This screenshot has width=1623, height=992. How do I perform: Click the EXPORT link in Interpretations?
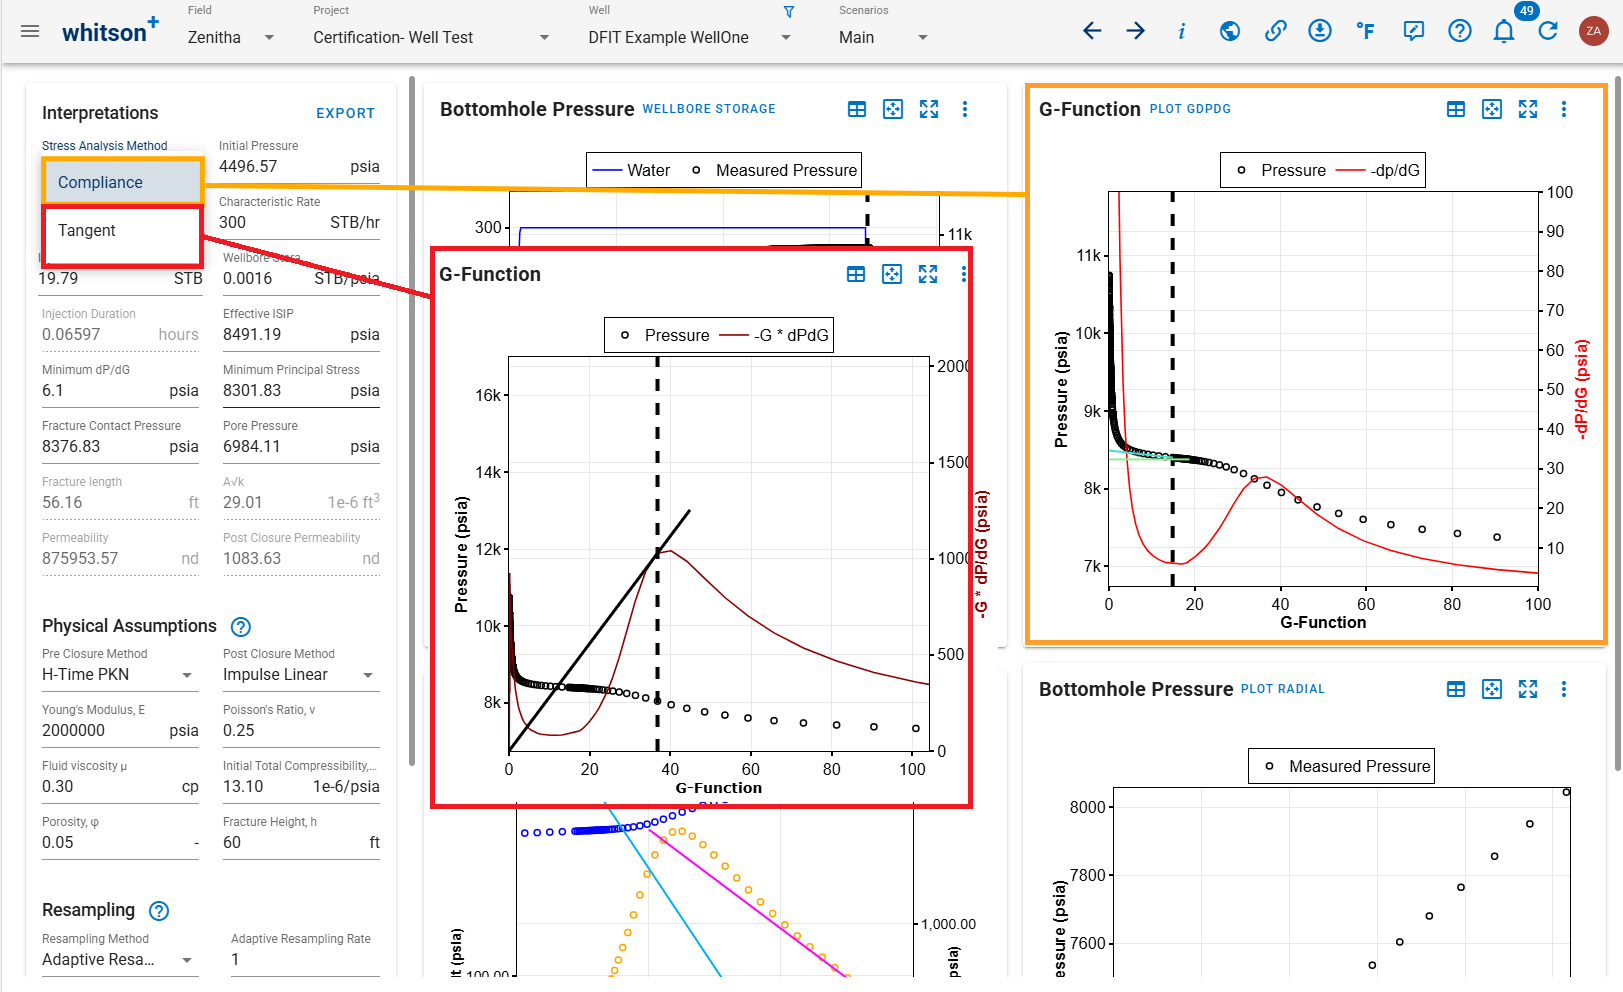click(x=346, y=113)
